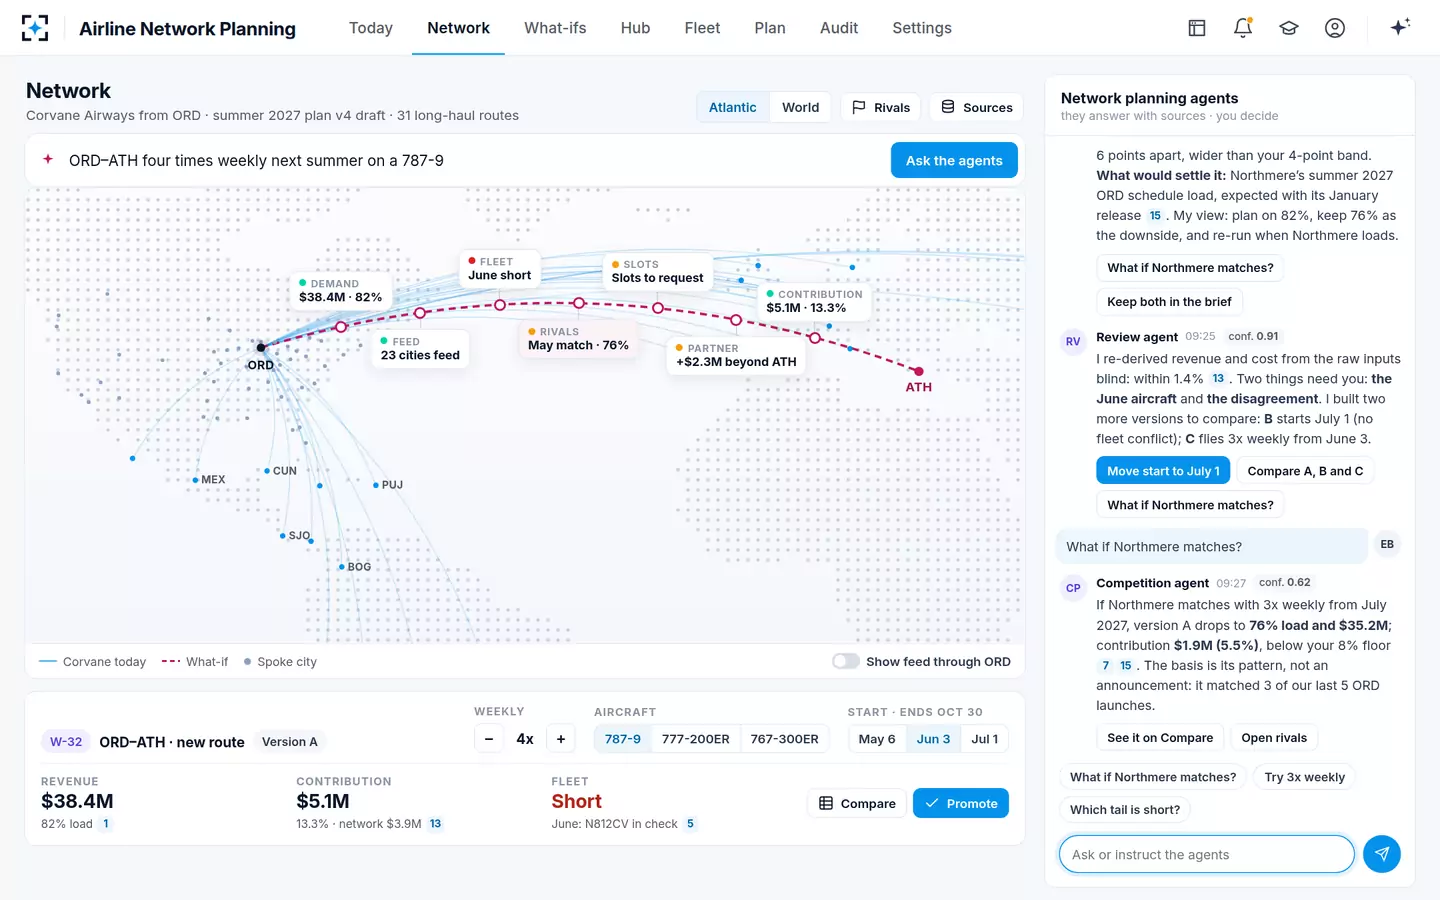1440x900 pixels.
Task: Click Keep both in the brief
Action: click(x=1169, y=301)
